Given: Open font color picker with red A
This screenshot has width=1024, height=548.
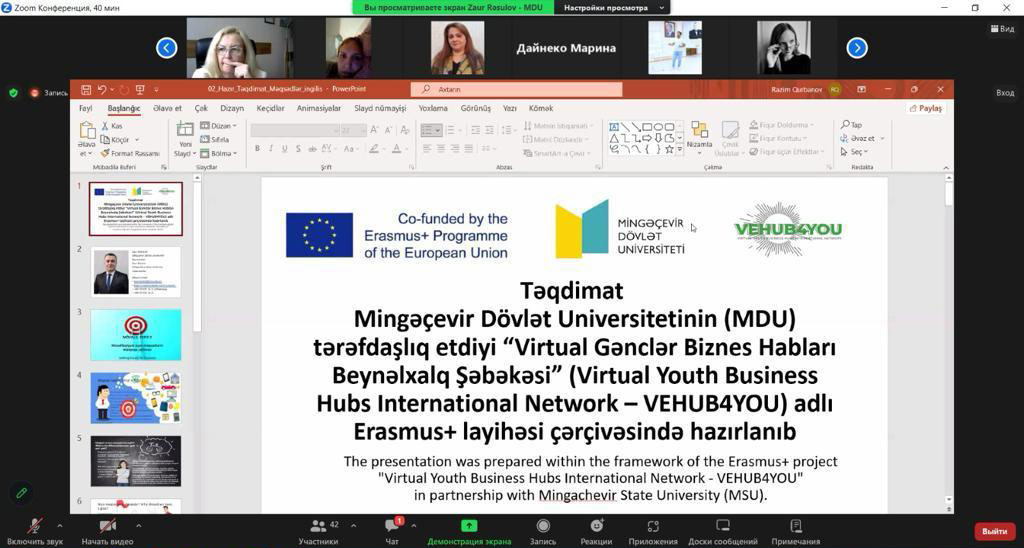Looking at the screenshot, I should (396, 149).
